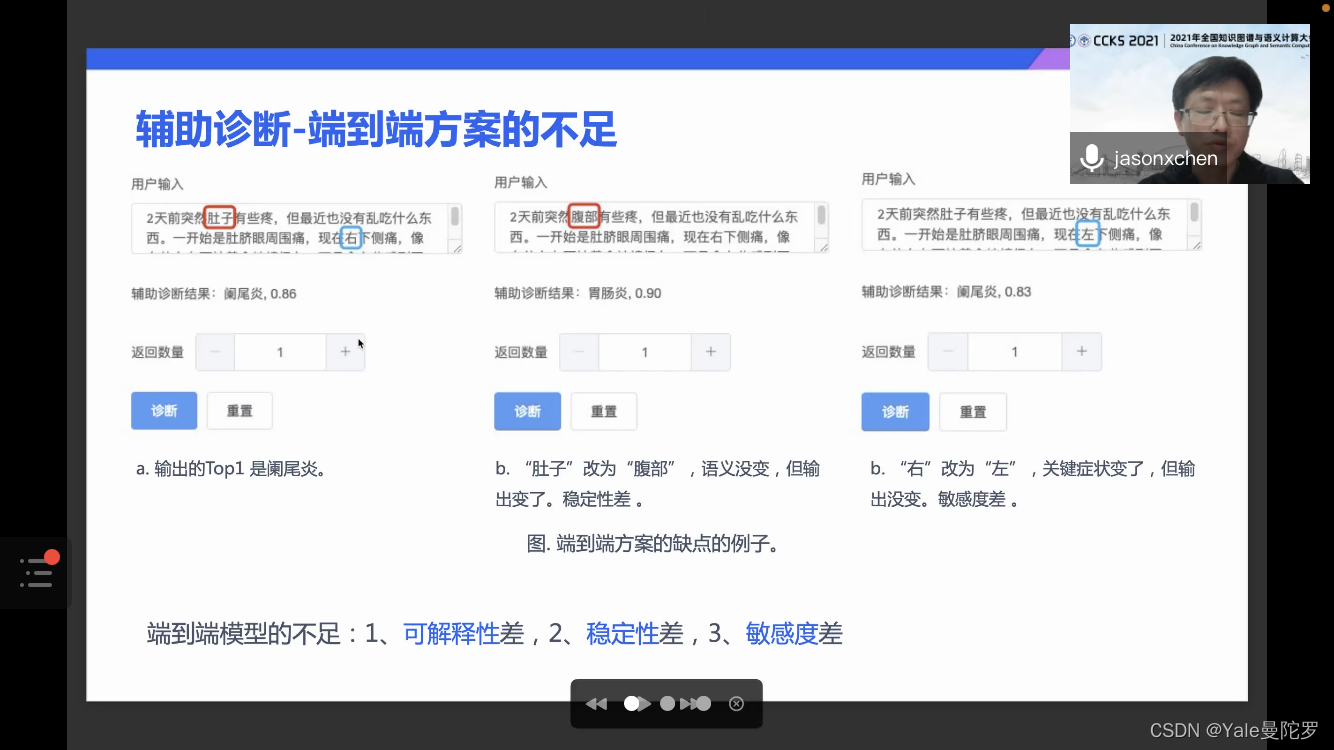Decrease return count in the 阑尾炎, 0.83 panel
The width and height of the screenshot is (1334, 750).
tap(948, 351)
